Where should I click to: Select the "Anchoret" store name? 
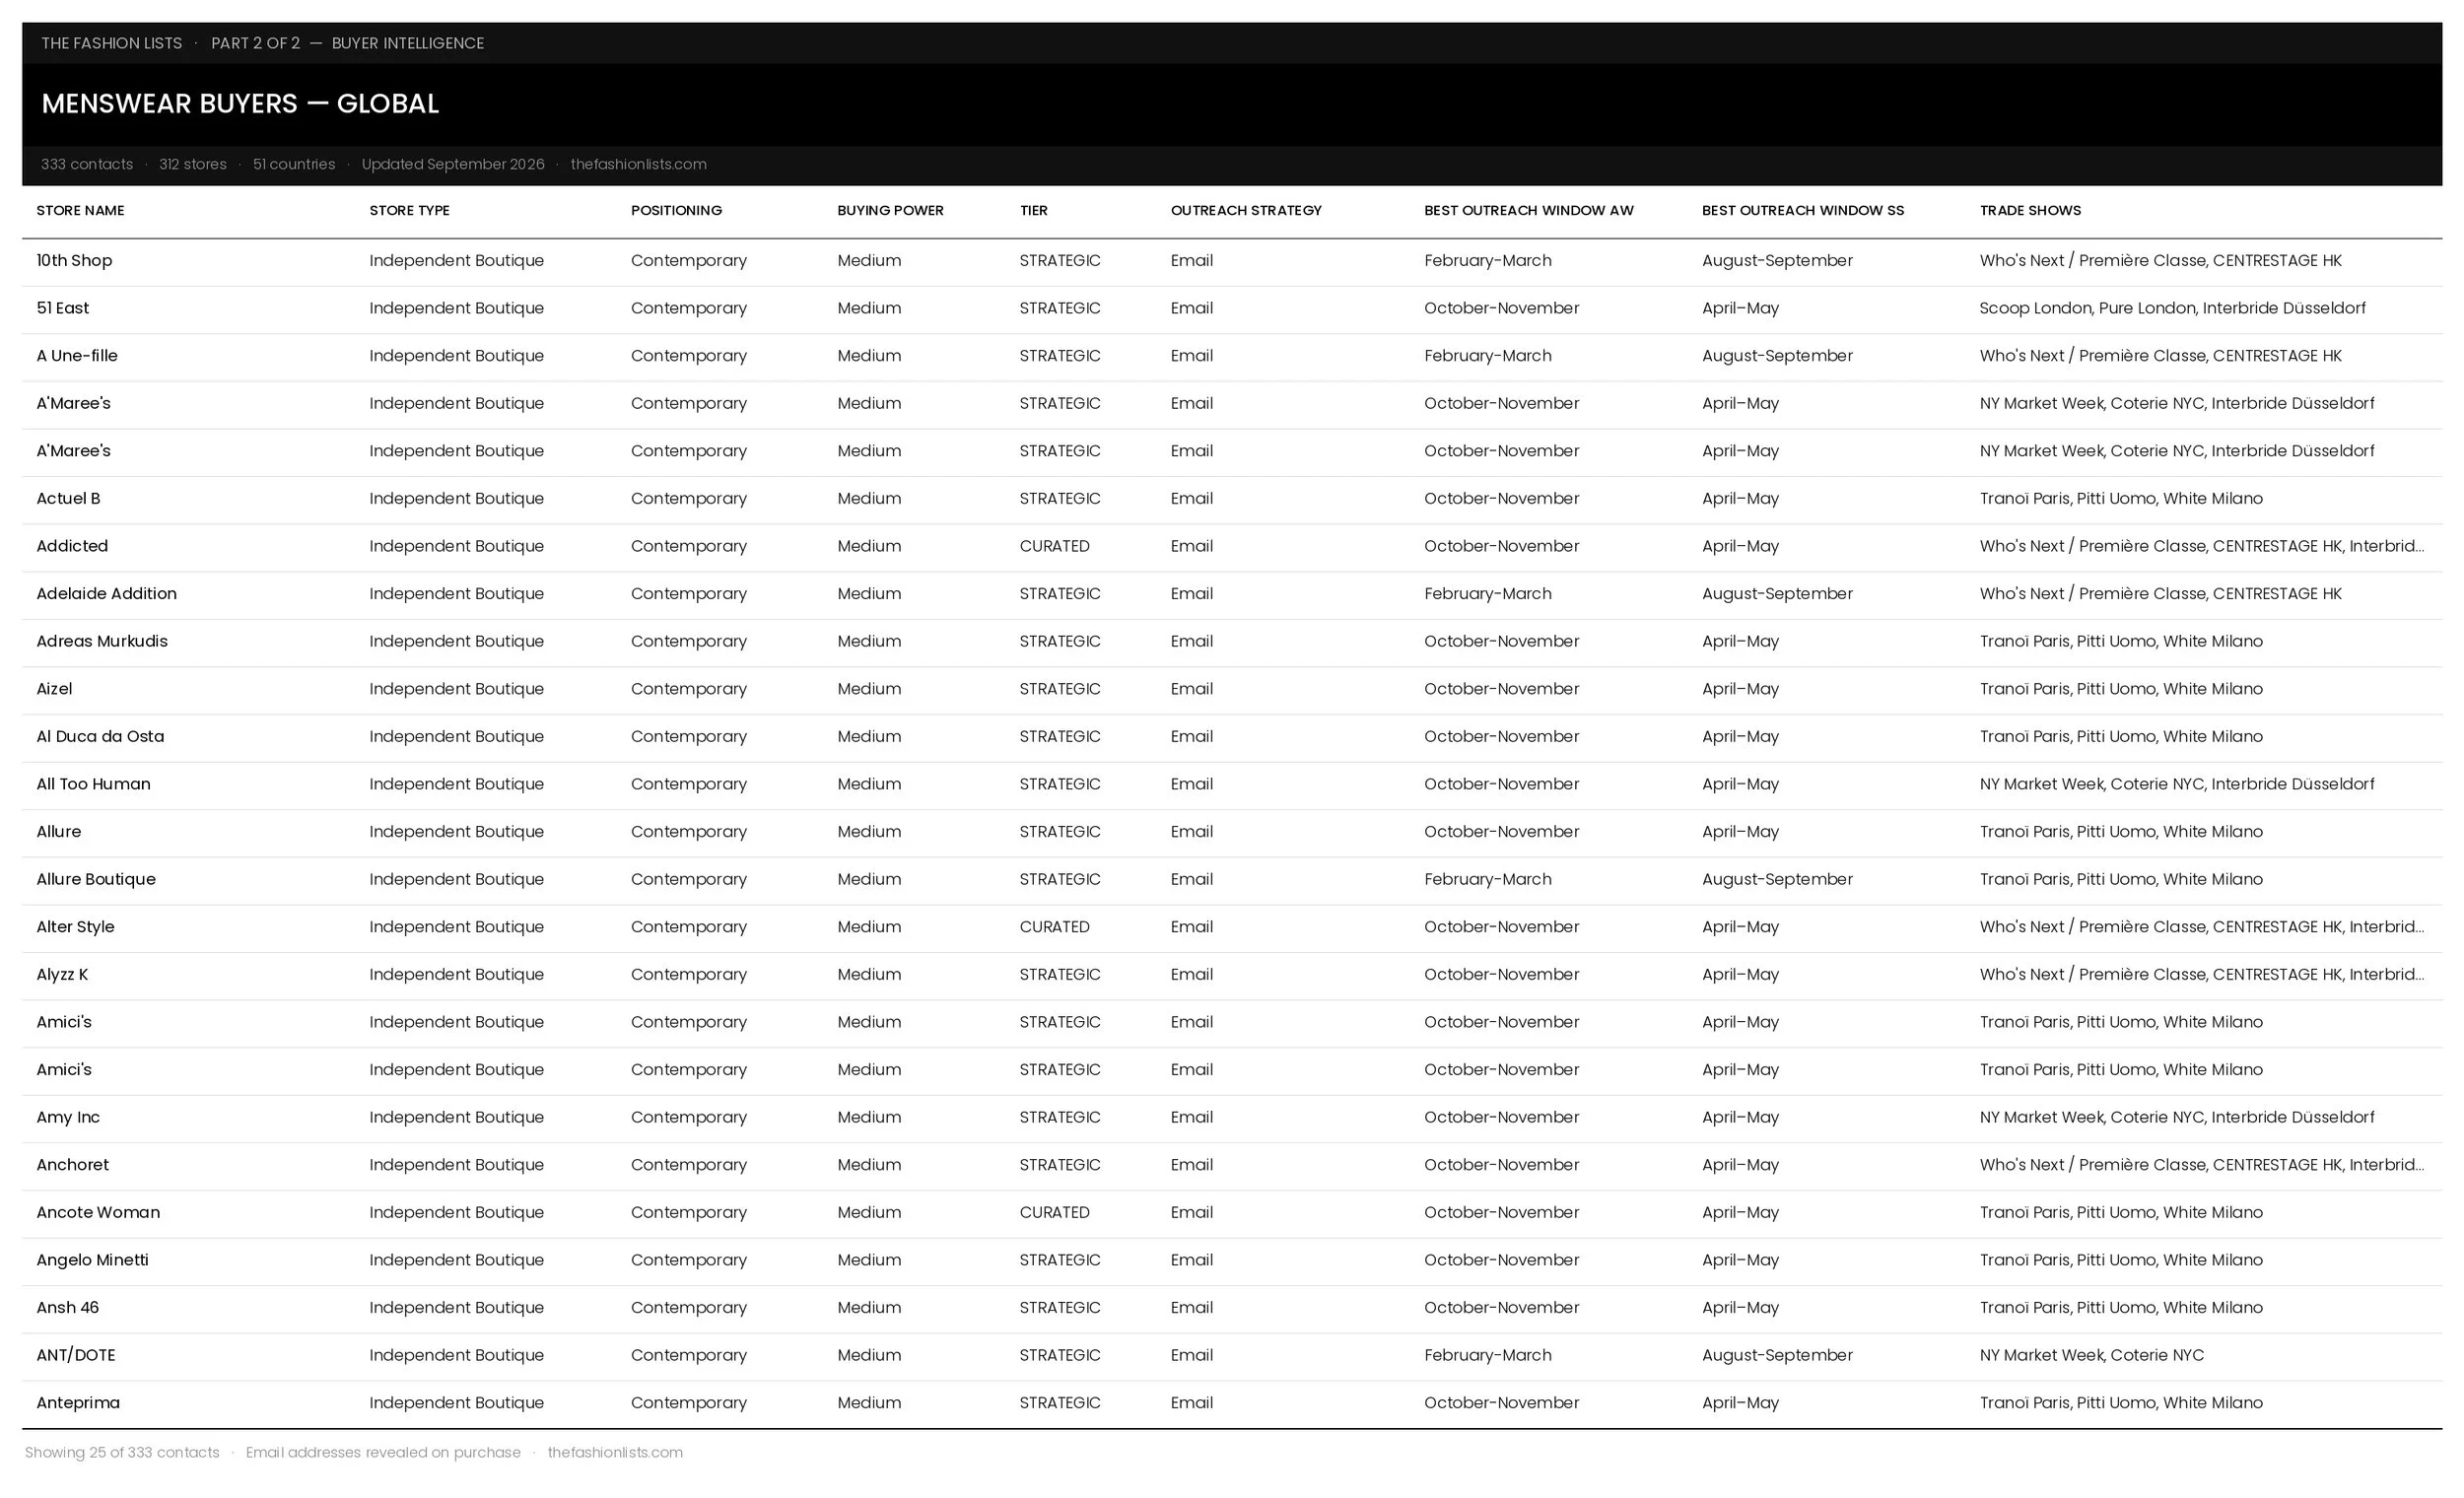click(x=72, y=1164)
